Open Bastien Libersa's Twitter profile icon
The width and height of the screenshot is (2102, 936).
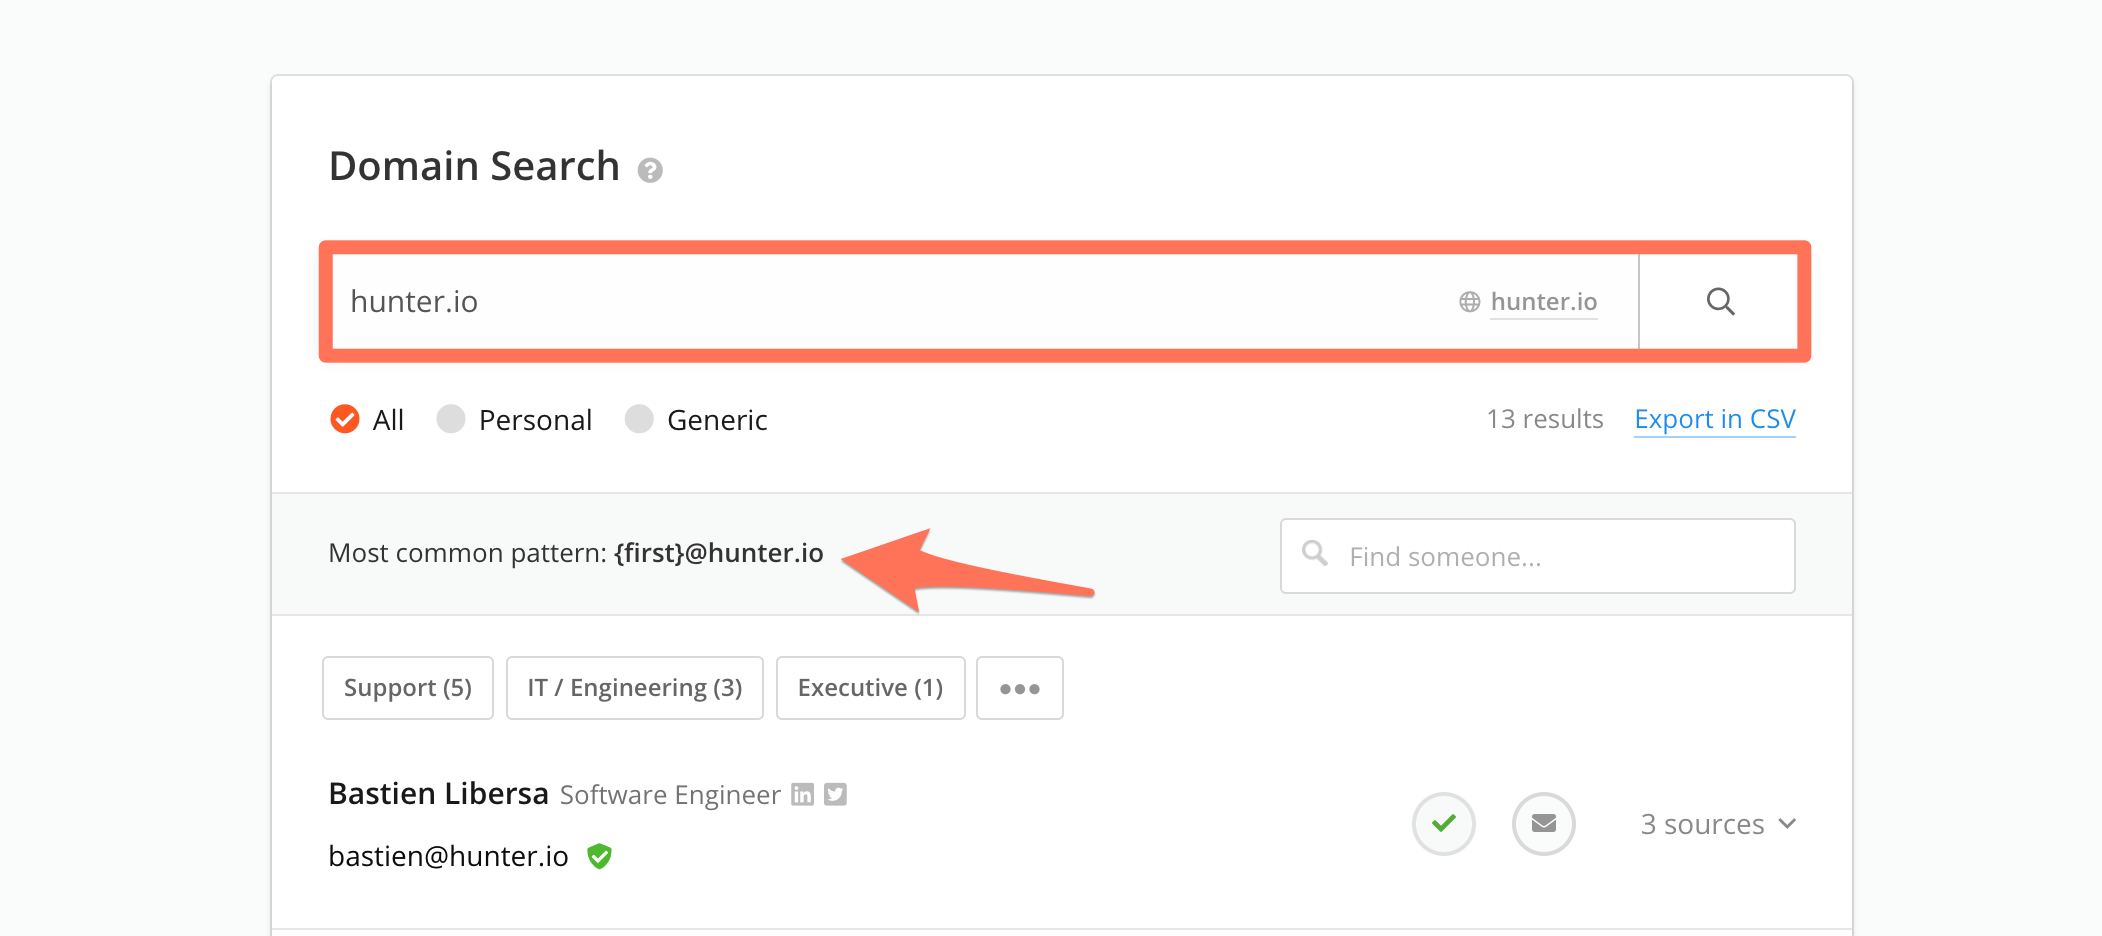click(835, 794)
